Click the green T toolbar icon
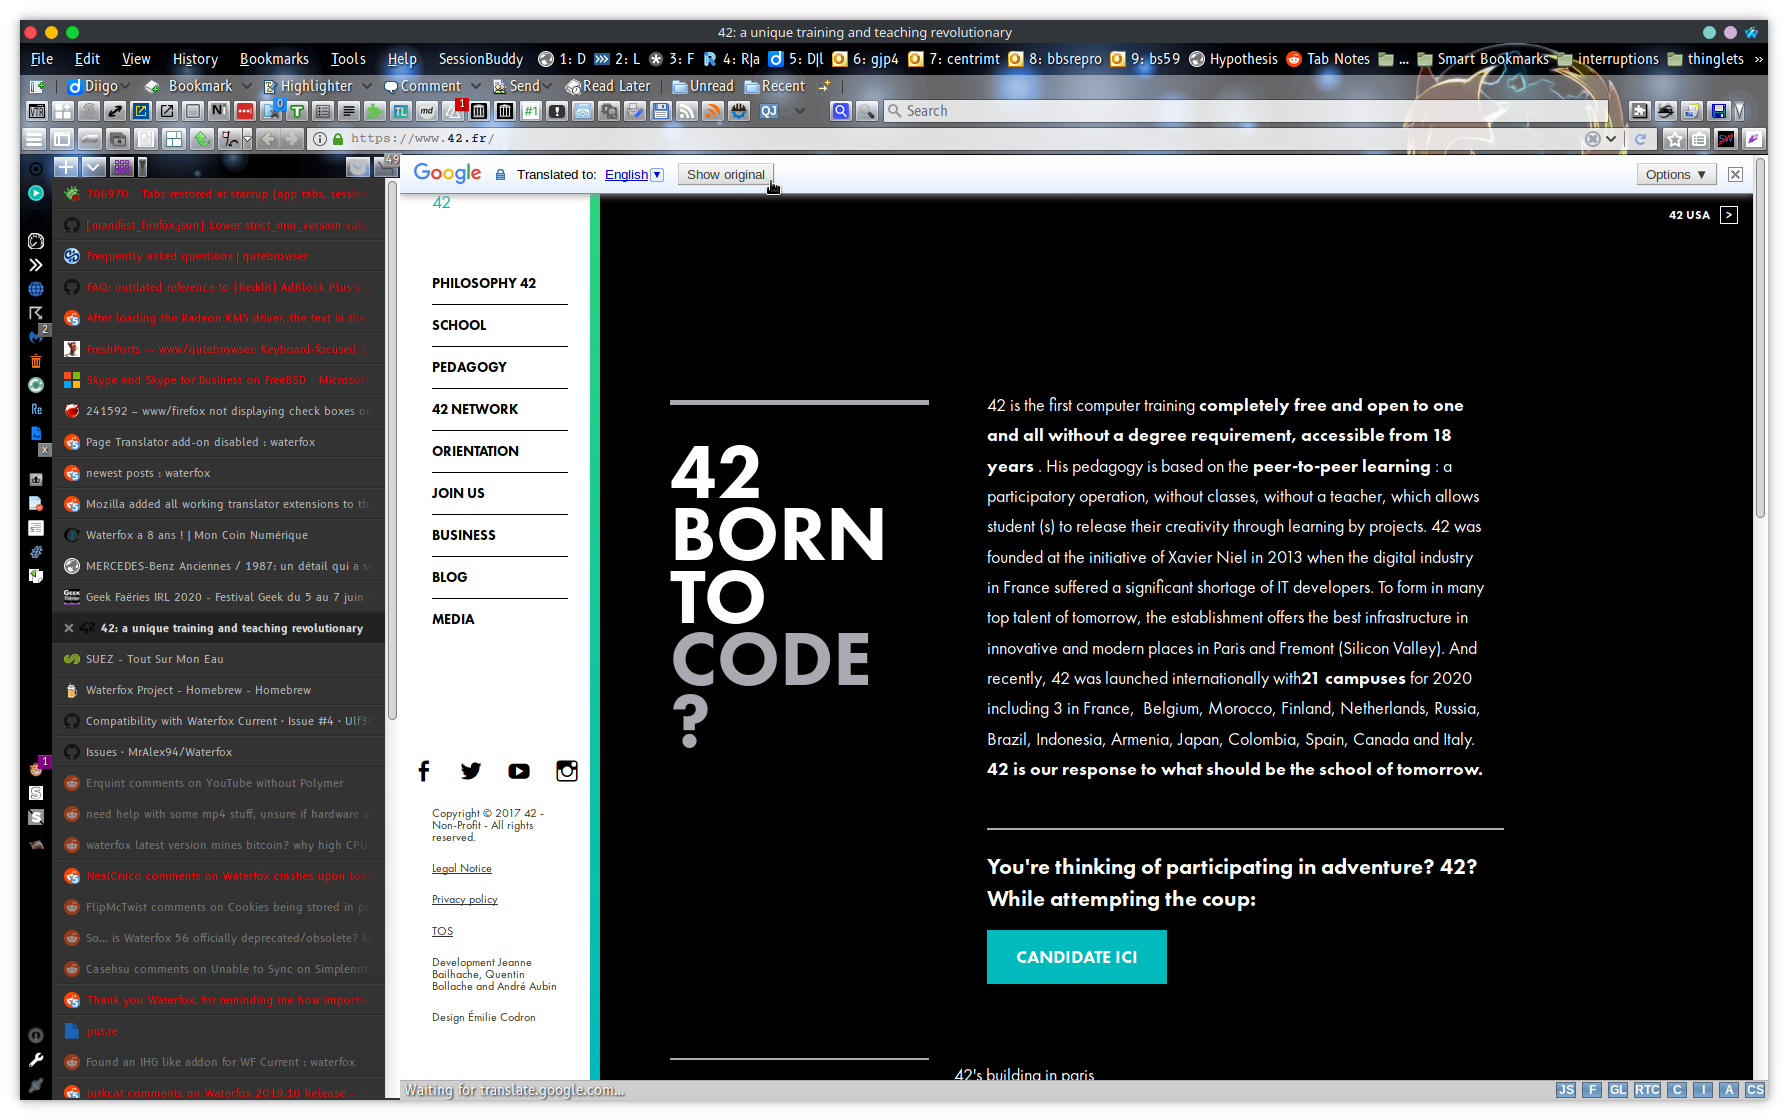This screenshot has height=1120, width=1788. click(x=297, y=111)
